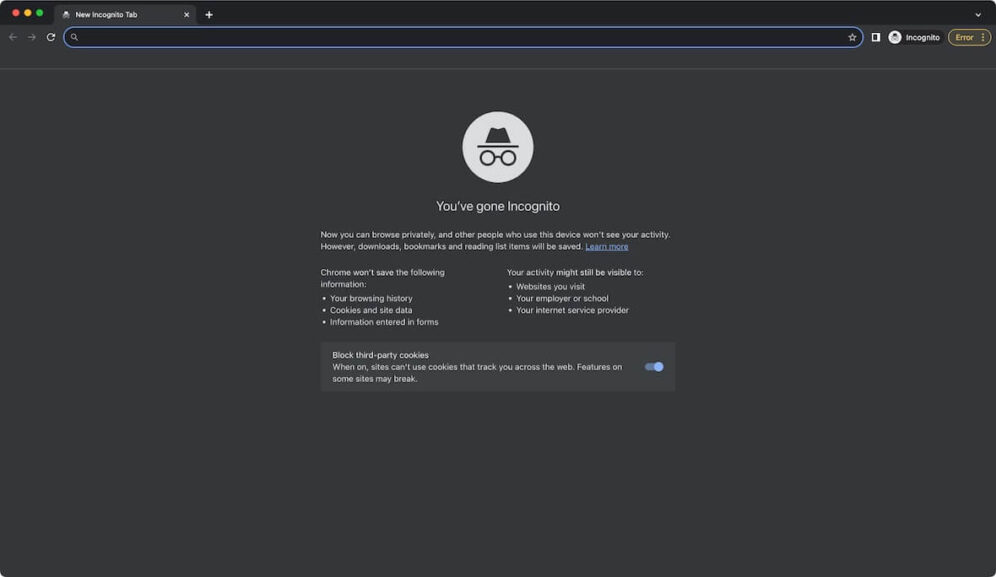Click the Error button
996x577 pixels.
(x=963, y=36)
